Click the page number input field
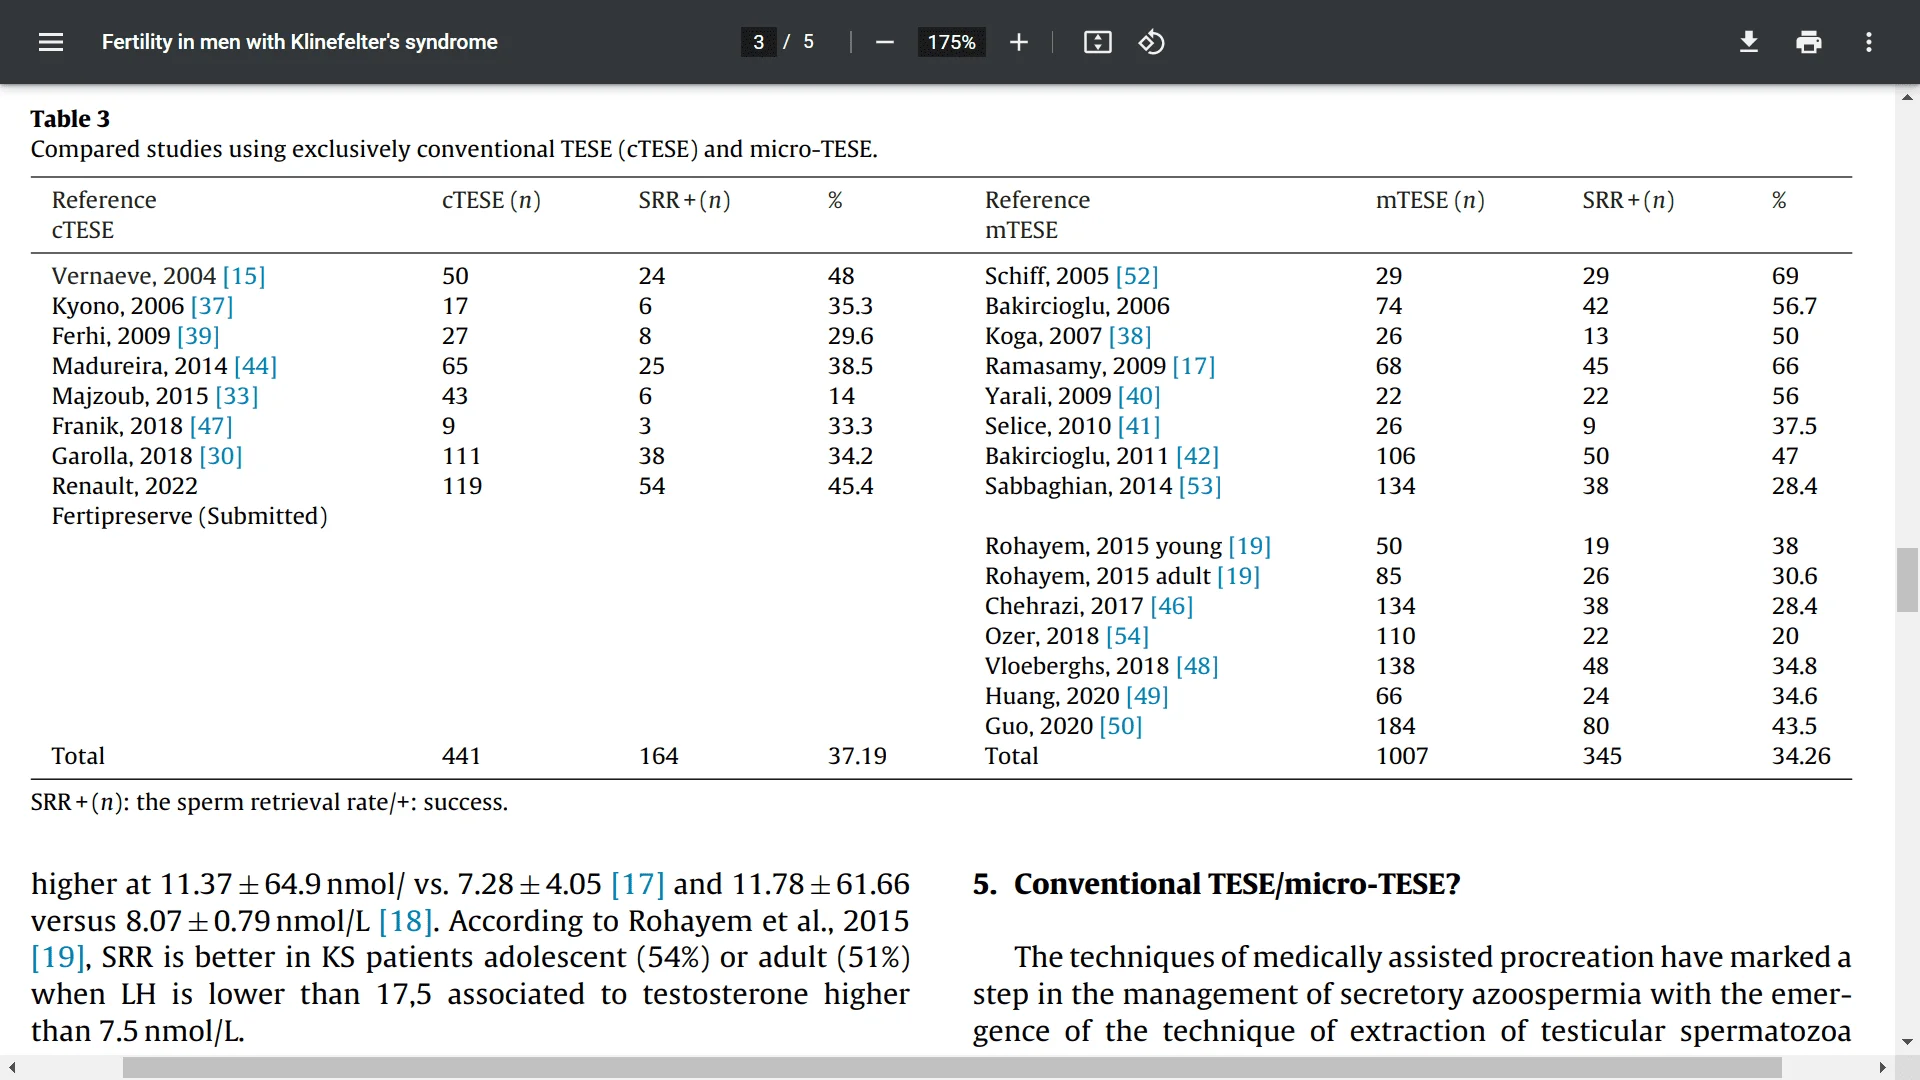Screen dimensions: 1920x1080 [758, 42]
